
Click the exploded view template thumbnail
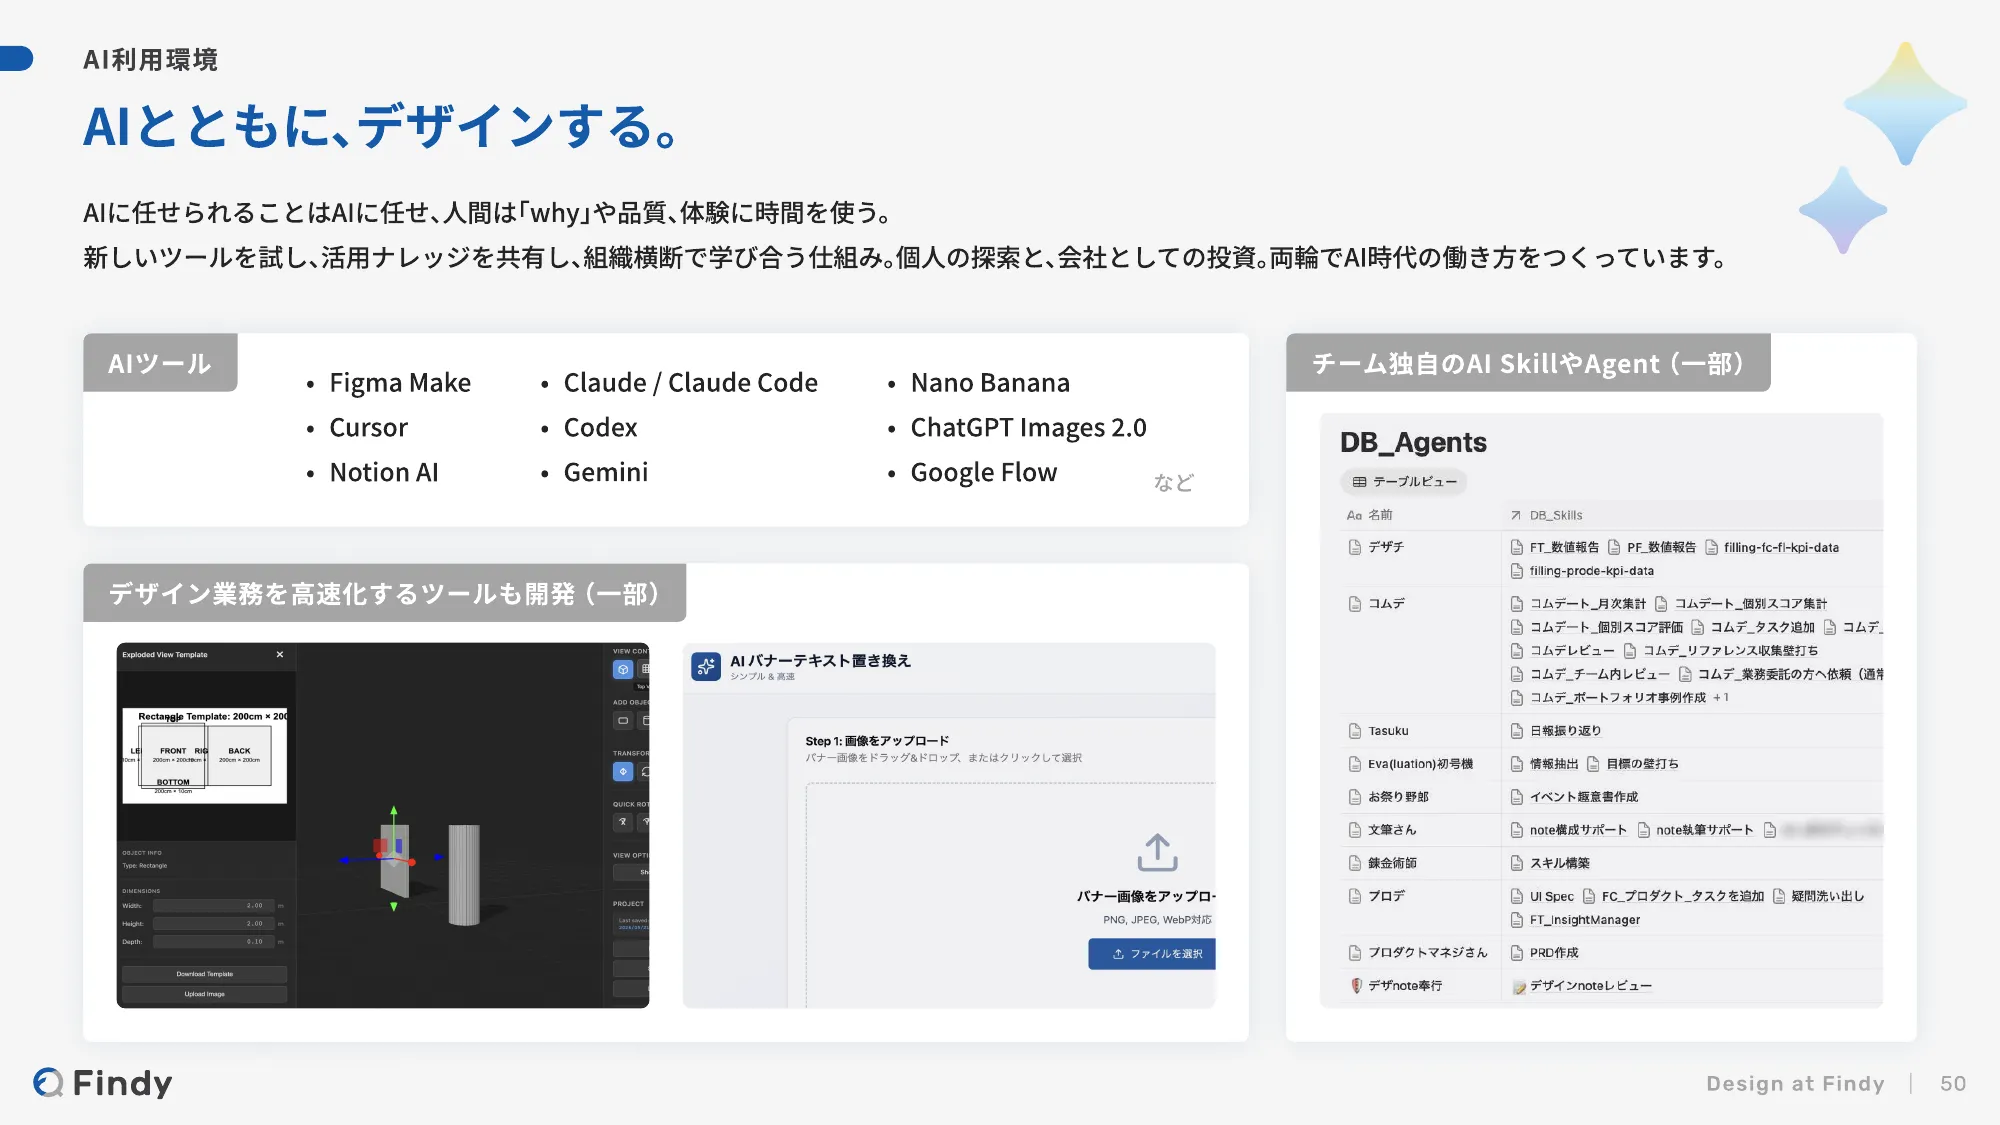205,756
